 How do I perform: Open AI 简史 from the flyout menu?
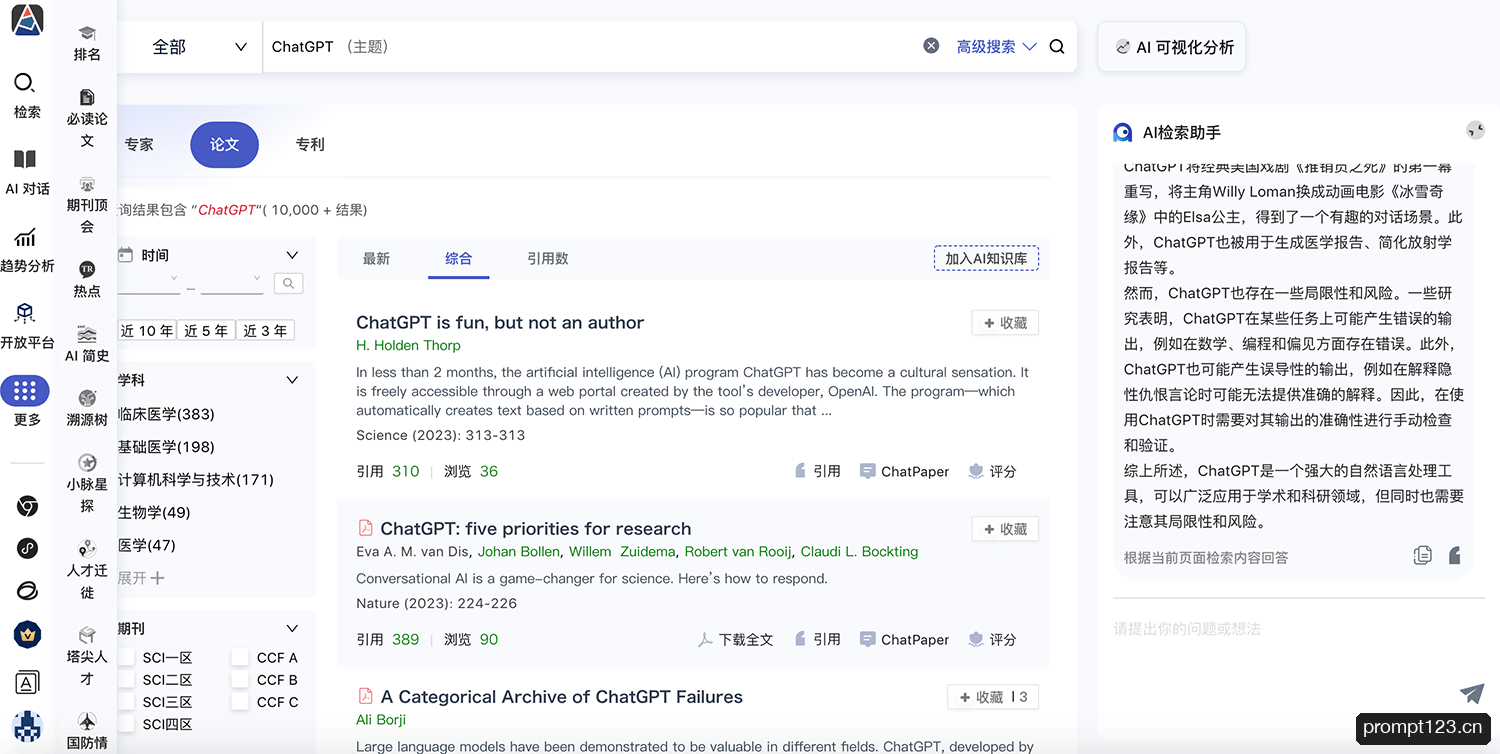tap(87, 344)
